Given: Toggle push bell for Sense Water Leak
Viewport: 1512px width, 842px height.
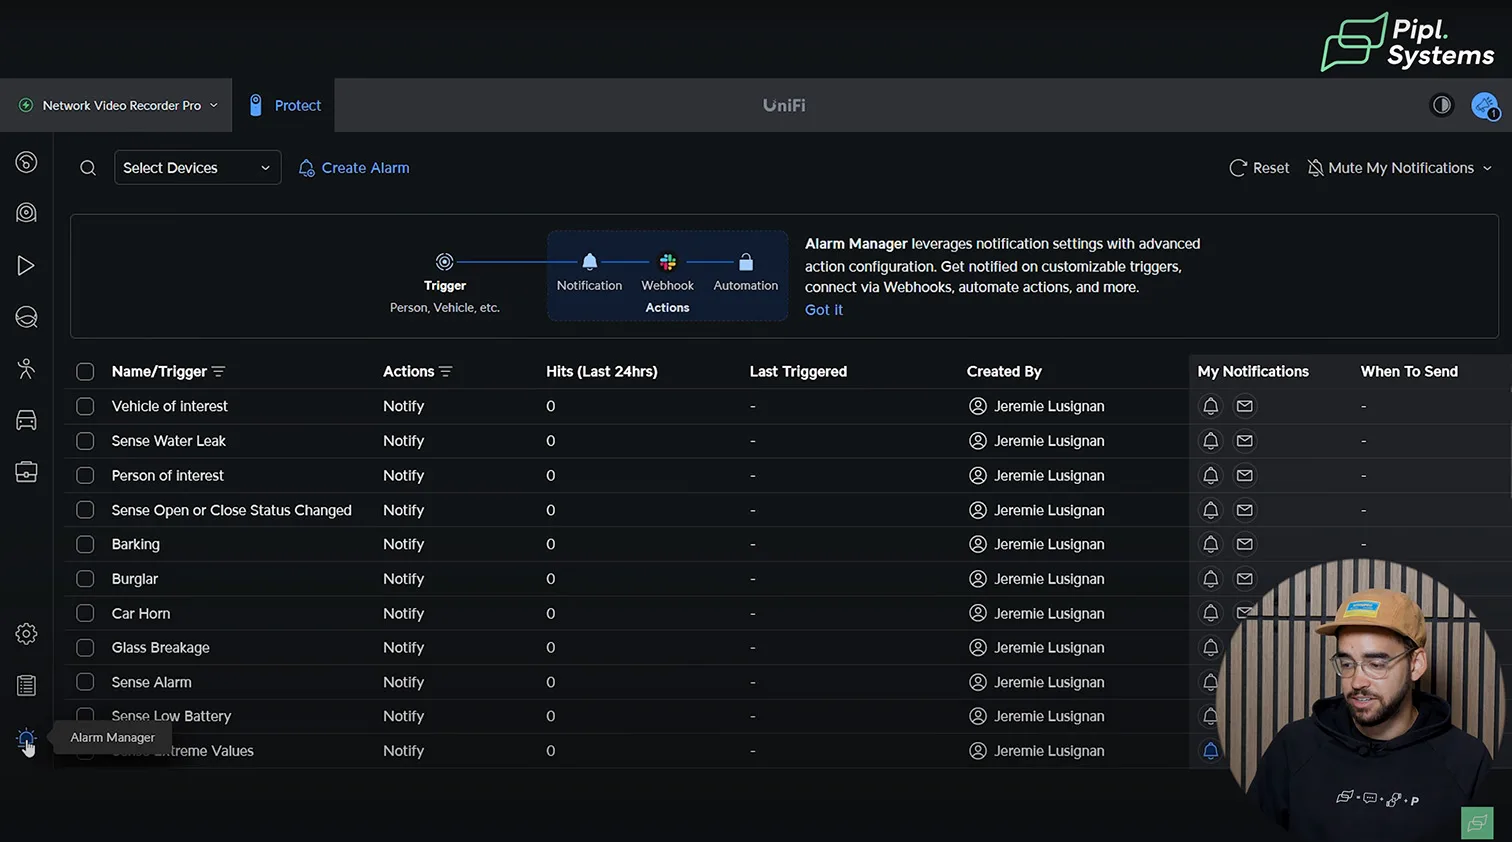Looking at the screenshot, I should click(1210, 441).
